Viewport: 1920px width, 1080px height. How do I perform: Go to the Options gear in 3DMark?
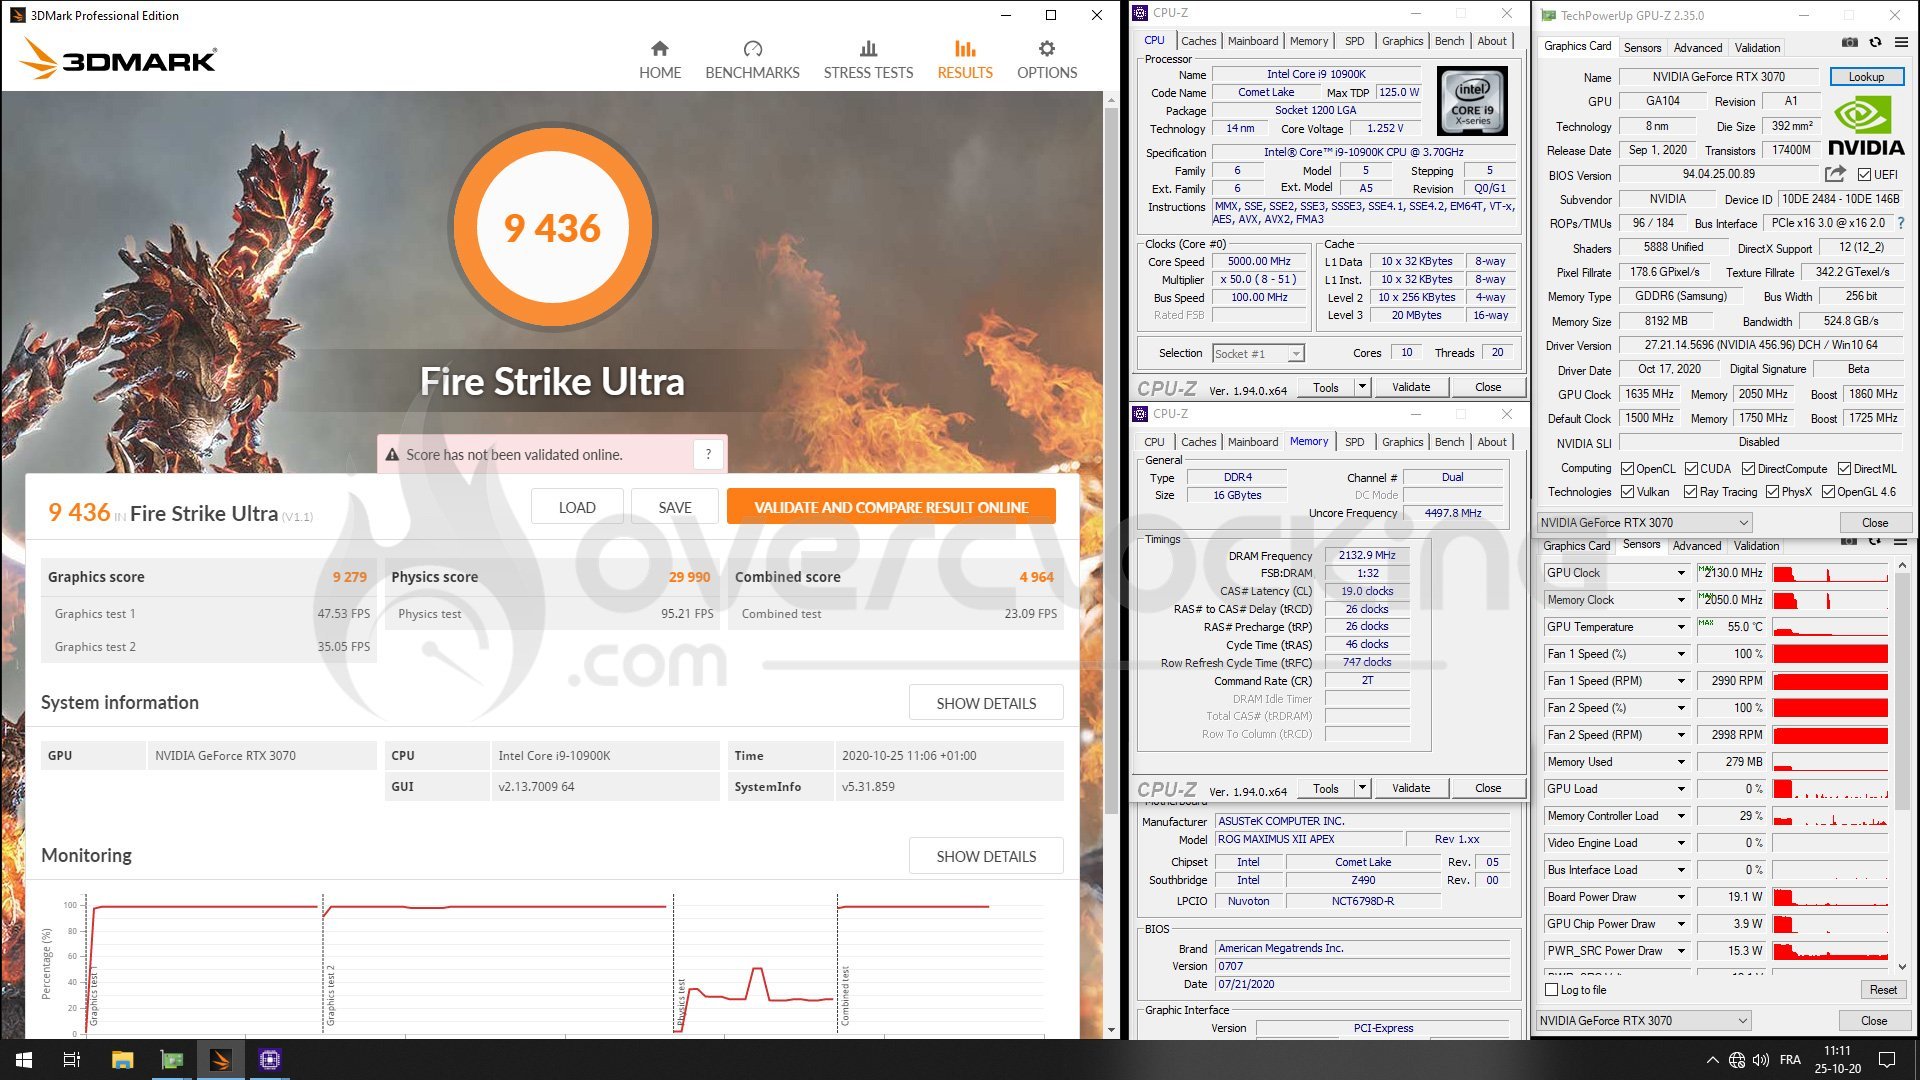coord(1047,60)
